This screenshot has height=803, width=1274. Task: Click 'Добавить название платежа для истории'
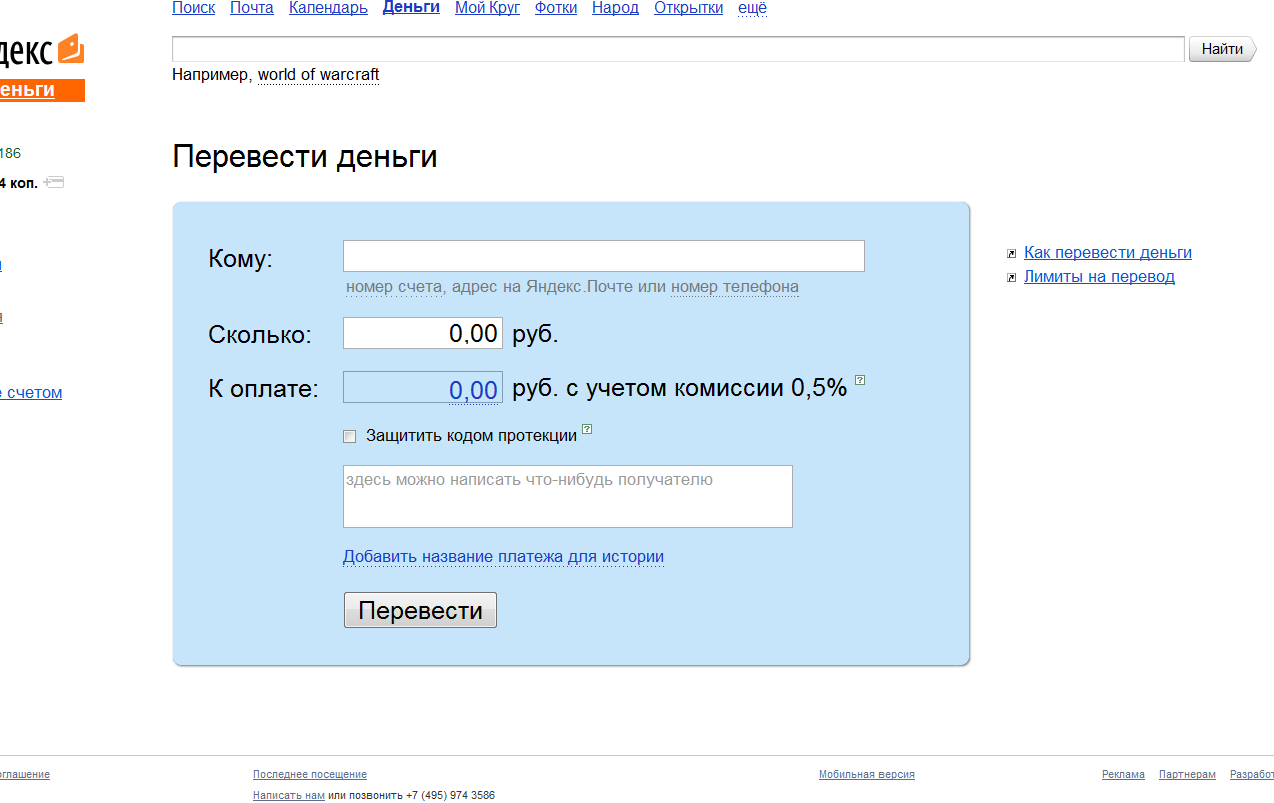pos(503,557)
